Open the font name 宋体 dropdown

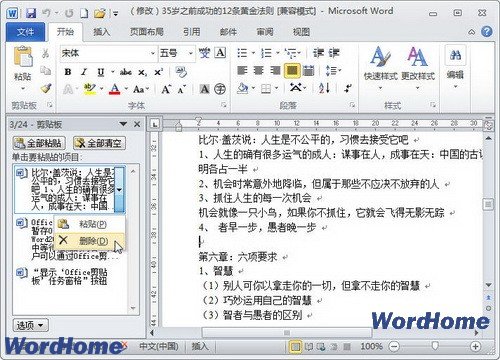pyautogui.click(x=152, y=53)
